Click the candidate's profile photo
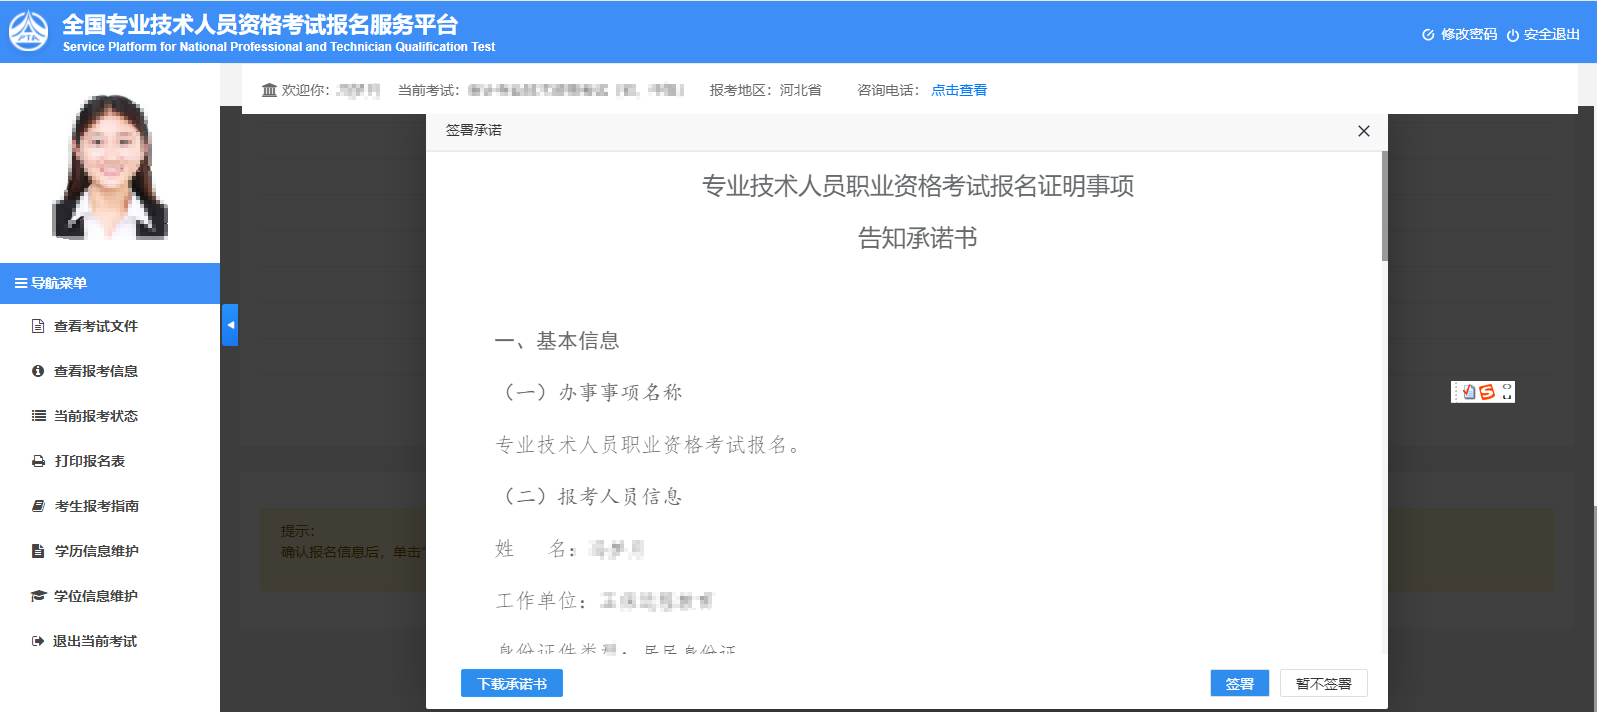 coord(110,167)
